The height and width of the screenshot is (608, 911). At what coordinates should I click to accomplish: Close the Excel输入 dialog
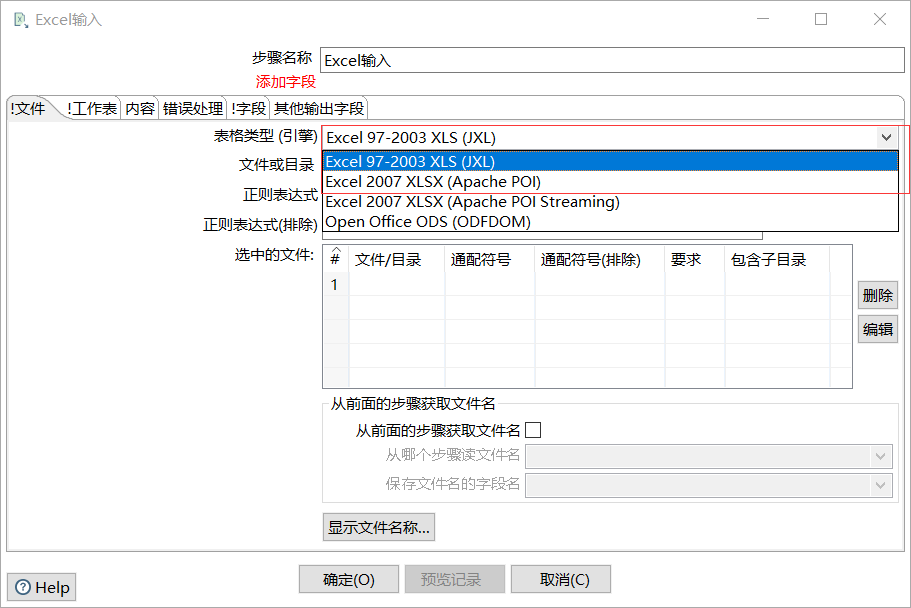tap(880, 19)
